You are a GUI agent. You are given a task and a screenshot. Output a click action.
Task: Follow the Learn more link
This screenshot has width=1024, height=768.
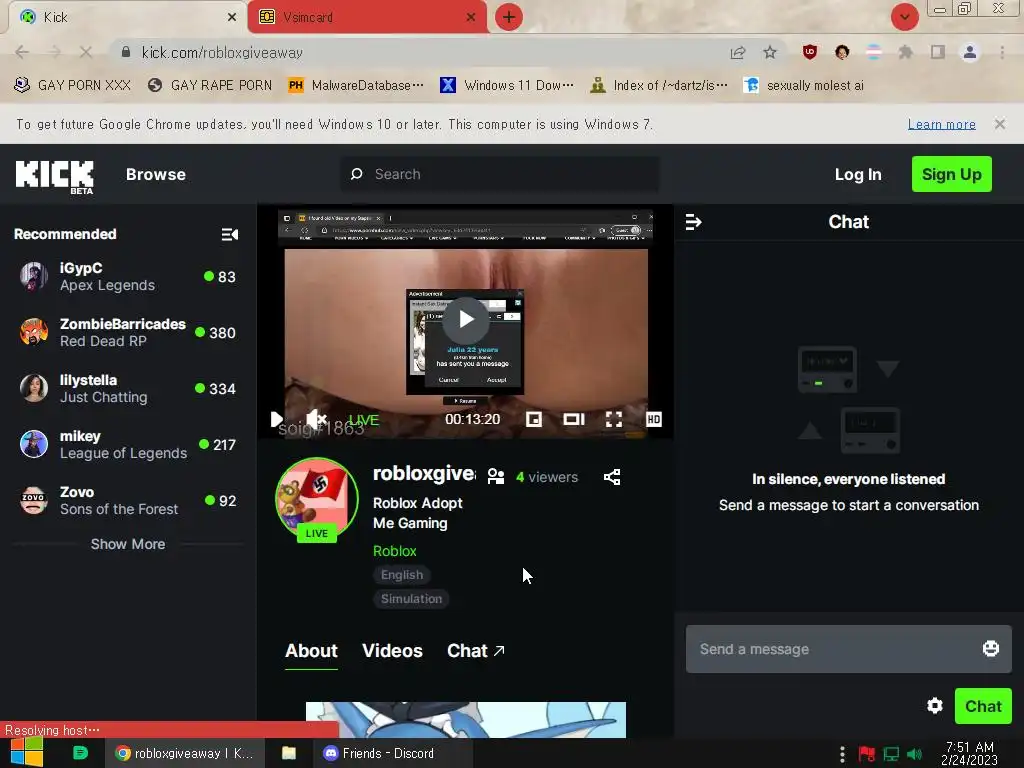(x=941, y=124)
